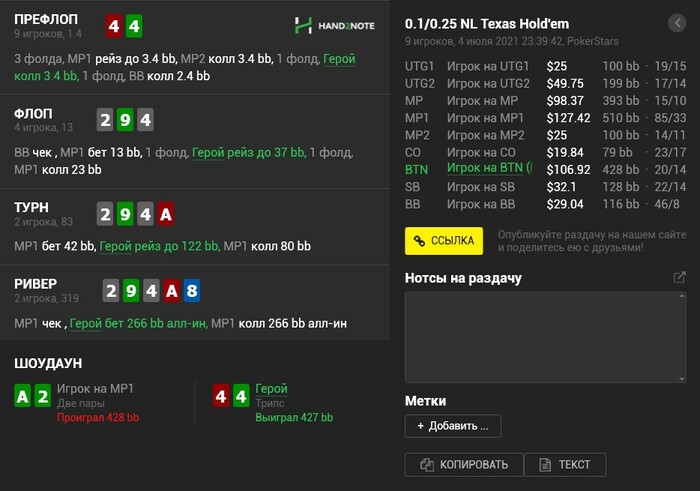This screenshot has height=491, width=700.
Task: Click Игрок на MP1 row in player list
Action: pos(546,118)
